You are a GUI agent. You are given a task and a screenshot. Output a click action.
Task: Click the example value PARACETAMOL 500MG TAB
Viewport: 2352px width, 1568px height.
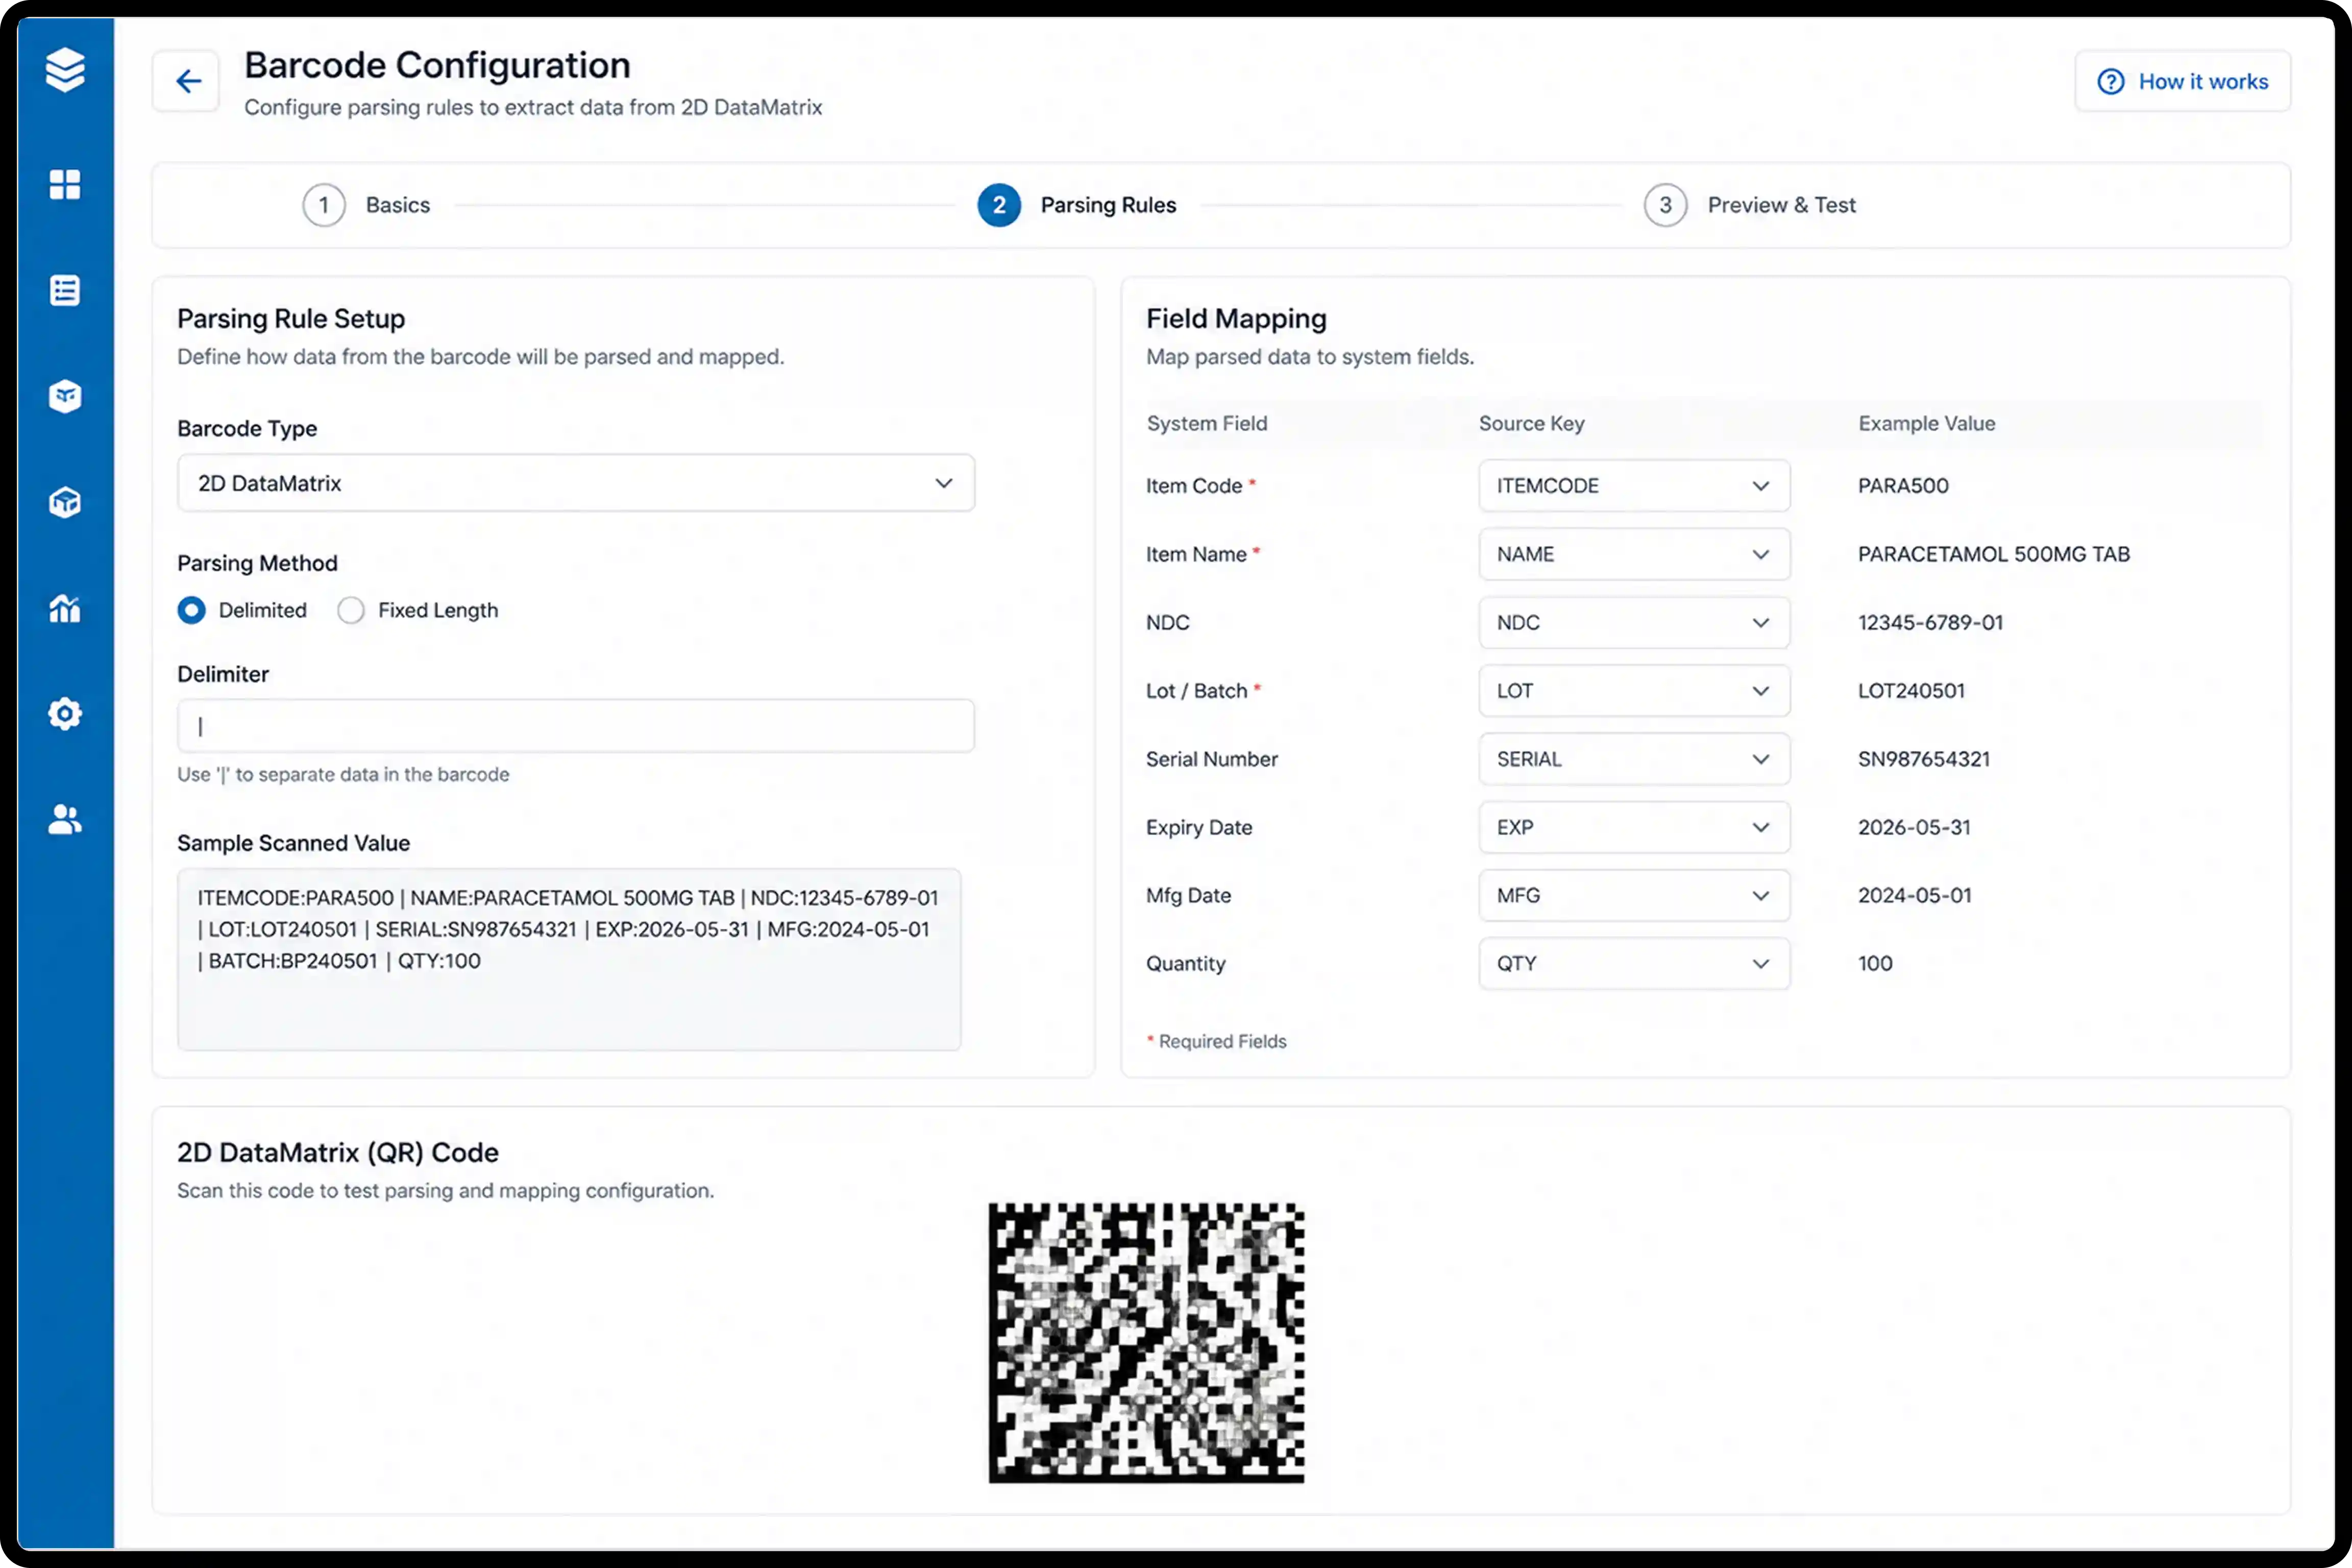(1994, 554)
